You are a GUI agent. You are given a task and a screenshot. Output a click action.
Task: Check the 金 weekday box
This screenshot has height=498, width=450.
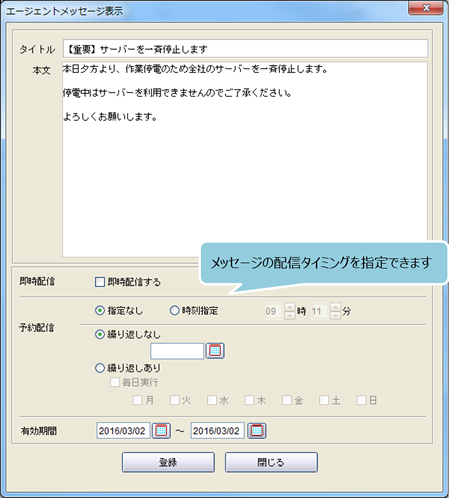point(287,400)
